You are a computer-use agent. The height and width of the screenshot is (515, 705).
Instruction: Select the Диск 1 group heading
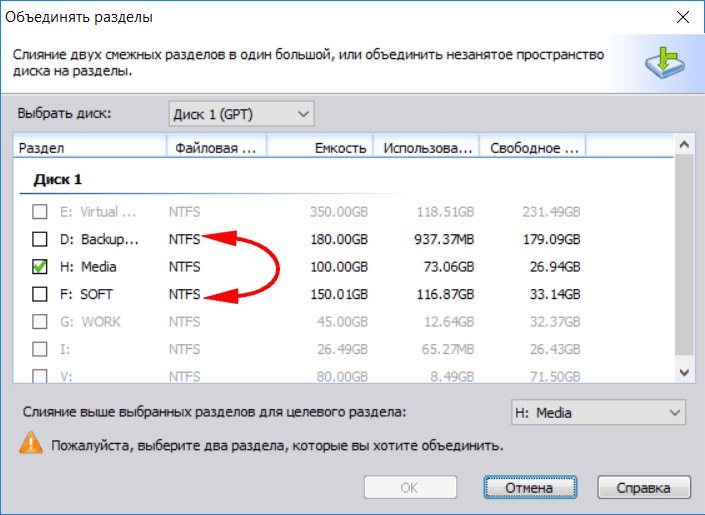pos(58,179)
